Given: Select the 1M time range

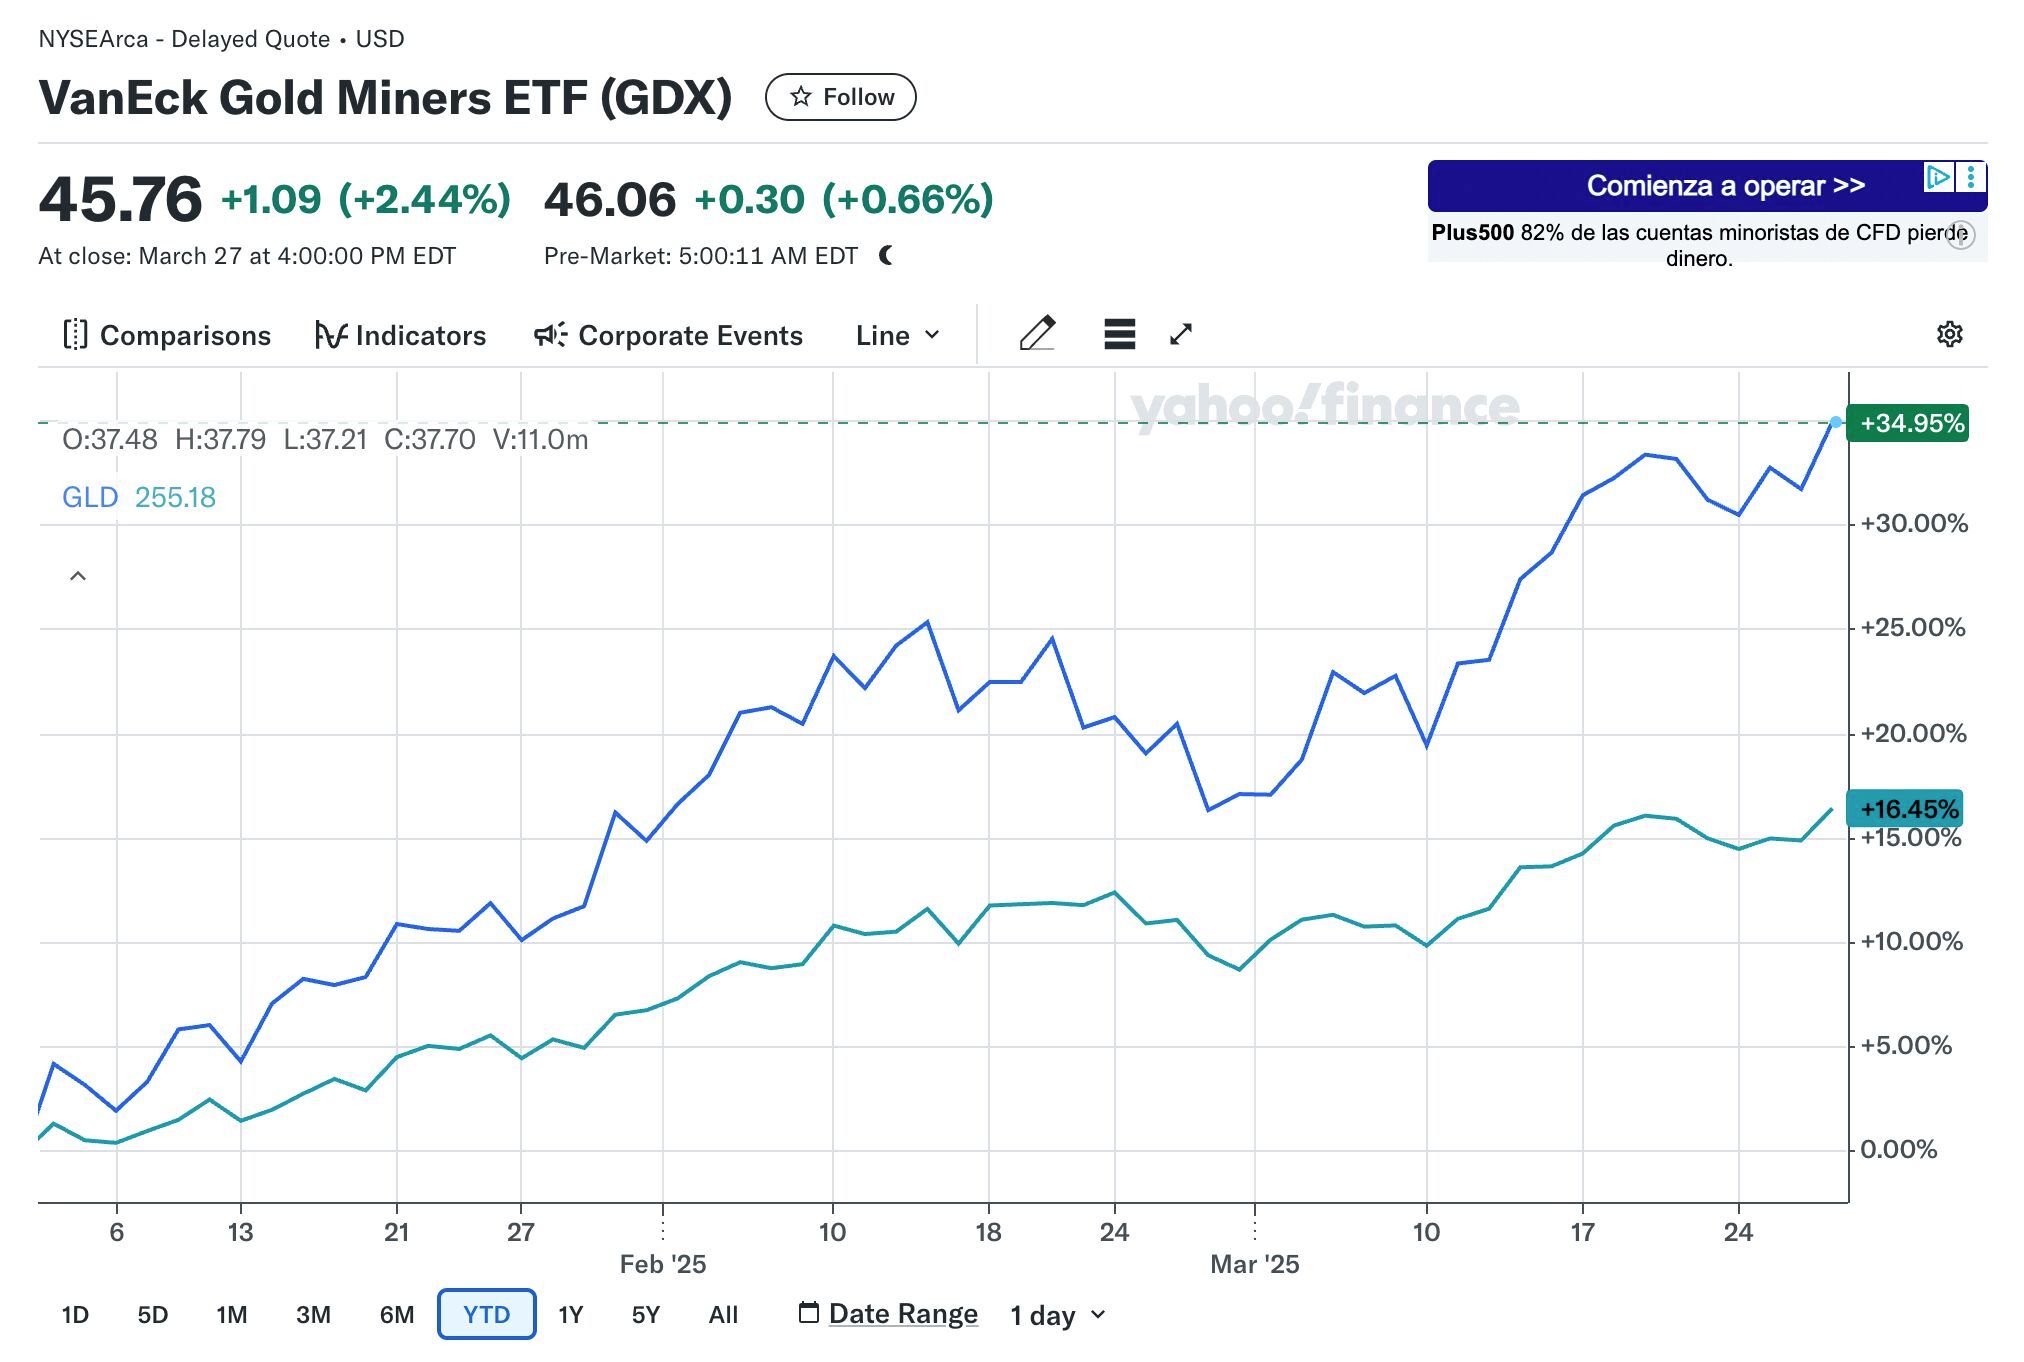Looking at the screenshot, I should click(x=231, y=1314).
